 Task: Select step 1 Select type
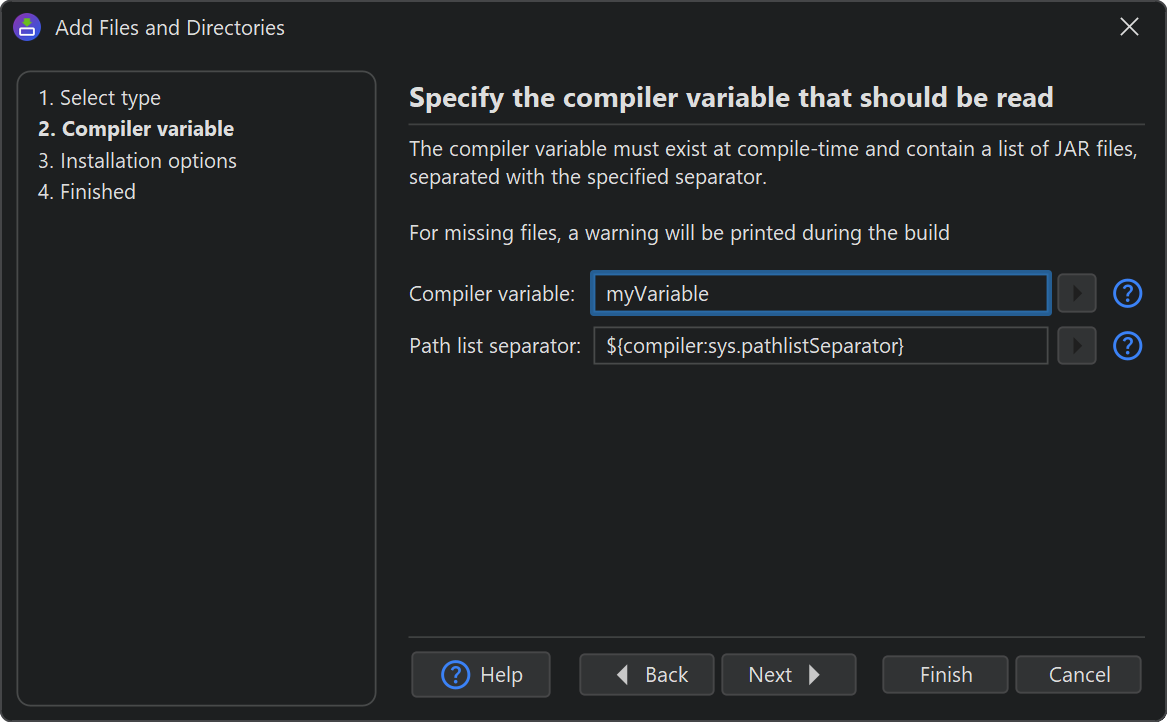99,98
